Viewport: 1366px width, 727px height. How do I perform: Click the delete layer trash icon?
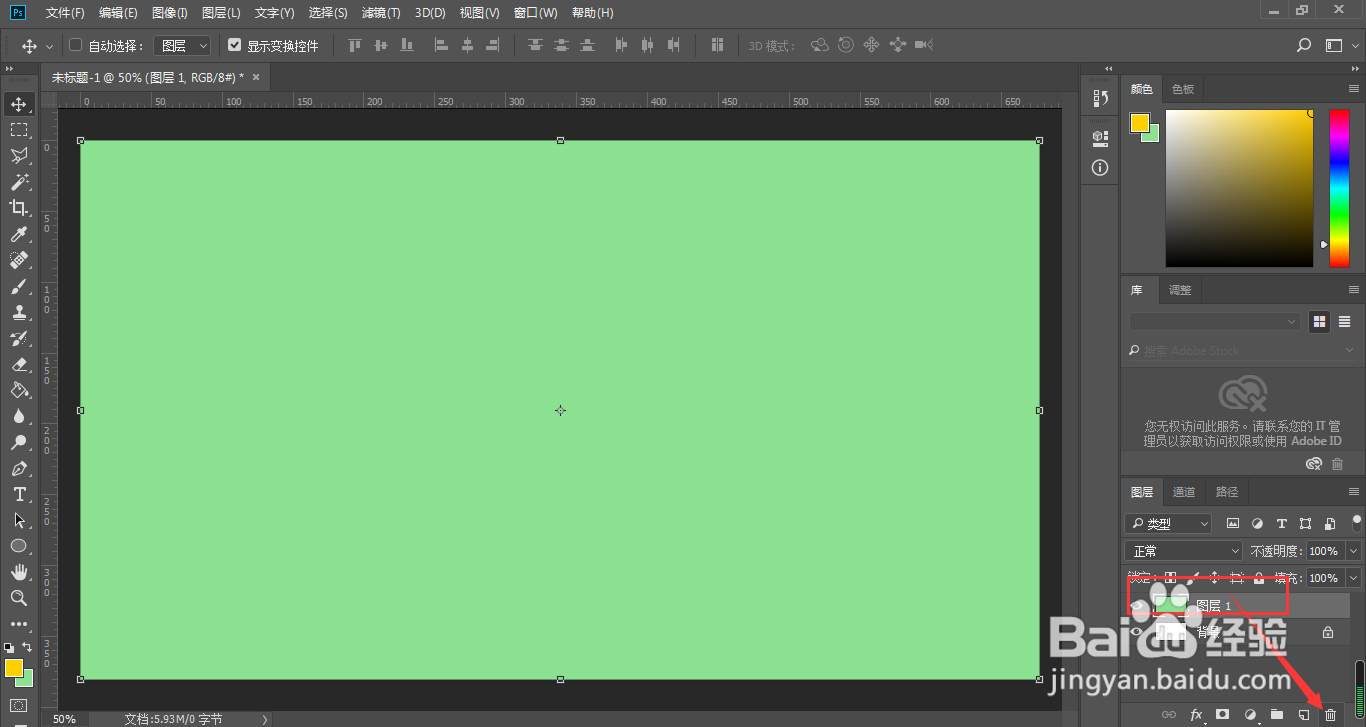point(1330,714)
